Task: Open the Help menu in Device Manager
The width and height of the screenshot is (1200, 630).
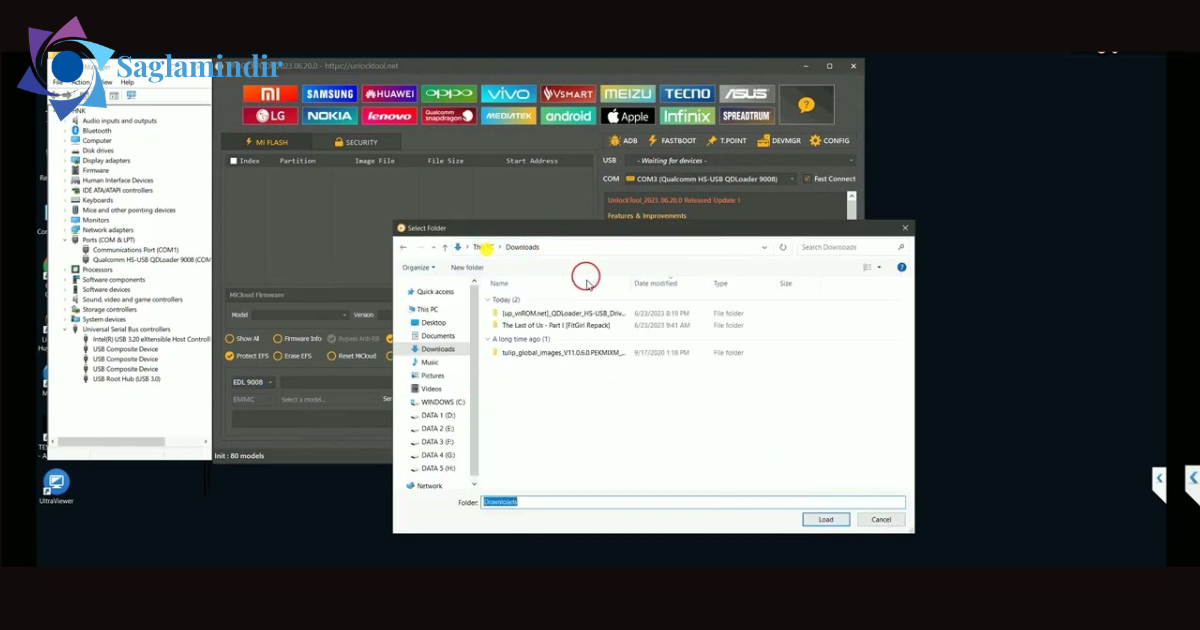Action: click(128, 82)
